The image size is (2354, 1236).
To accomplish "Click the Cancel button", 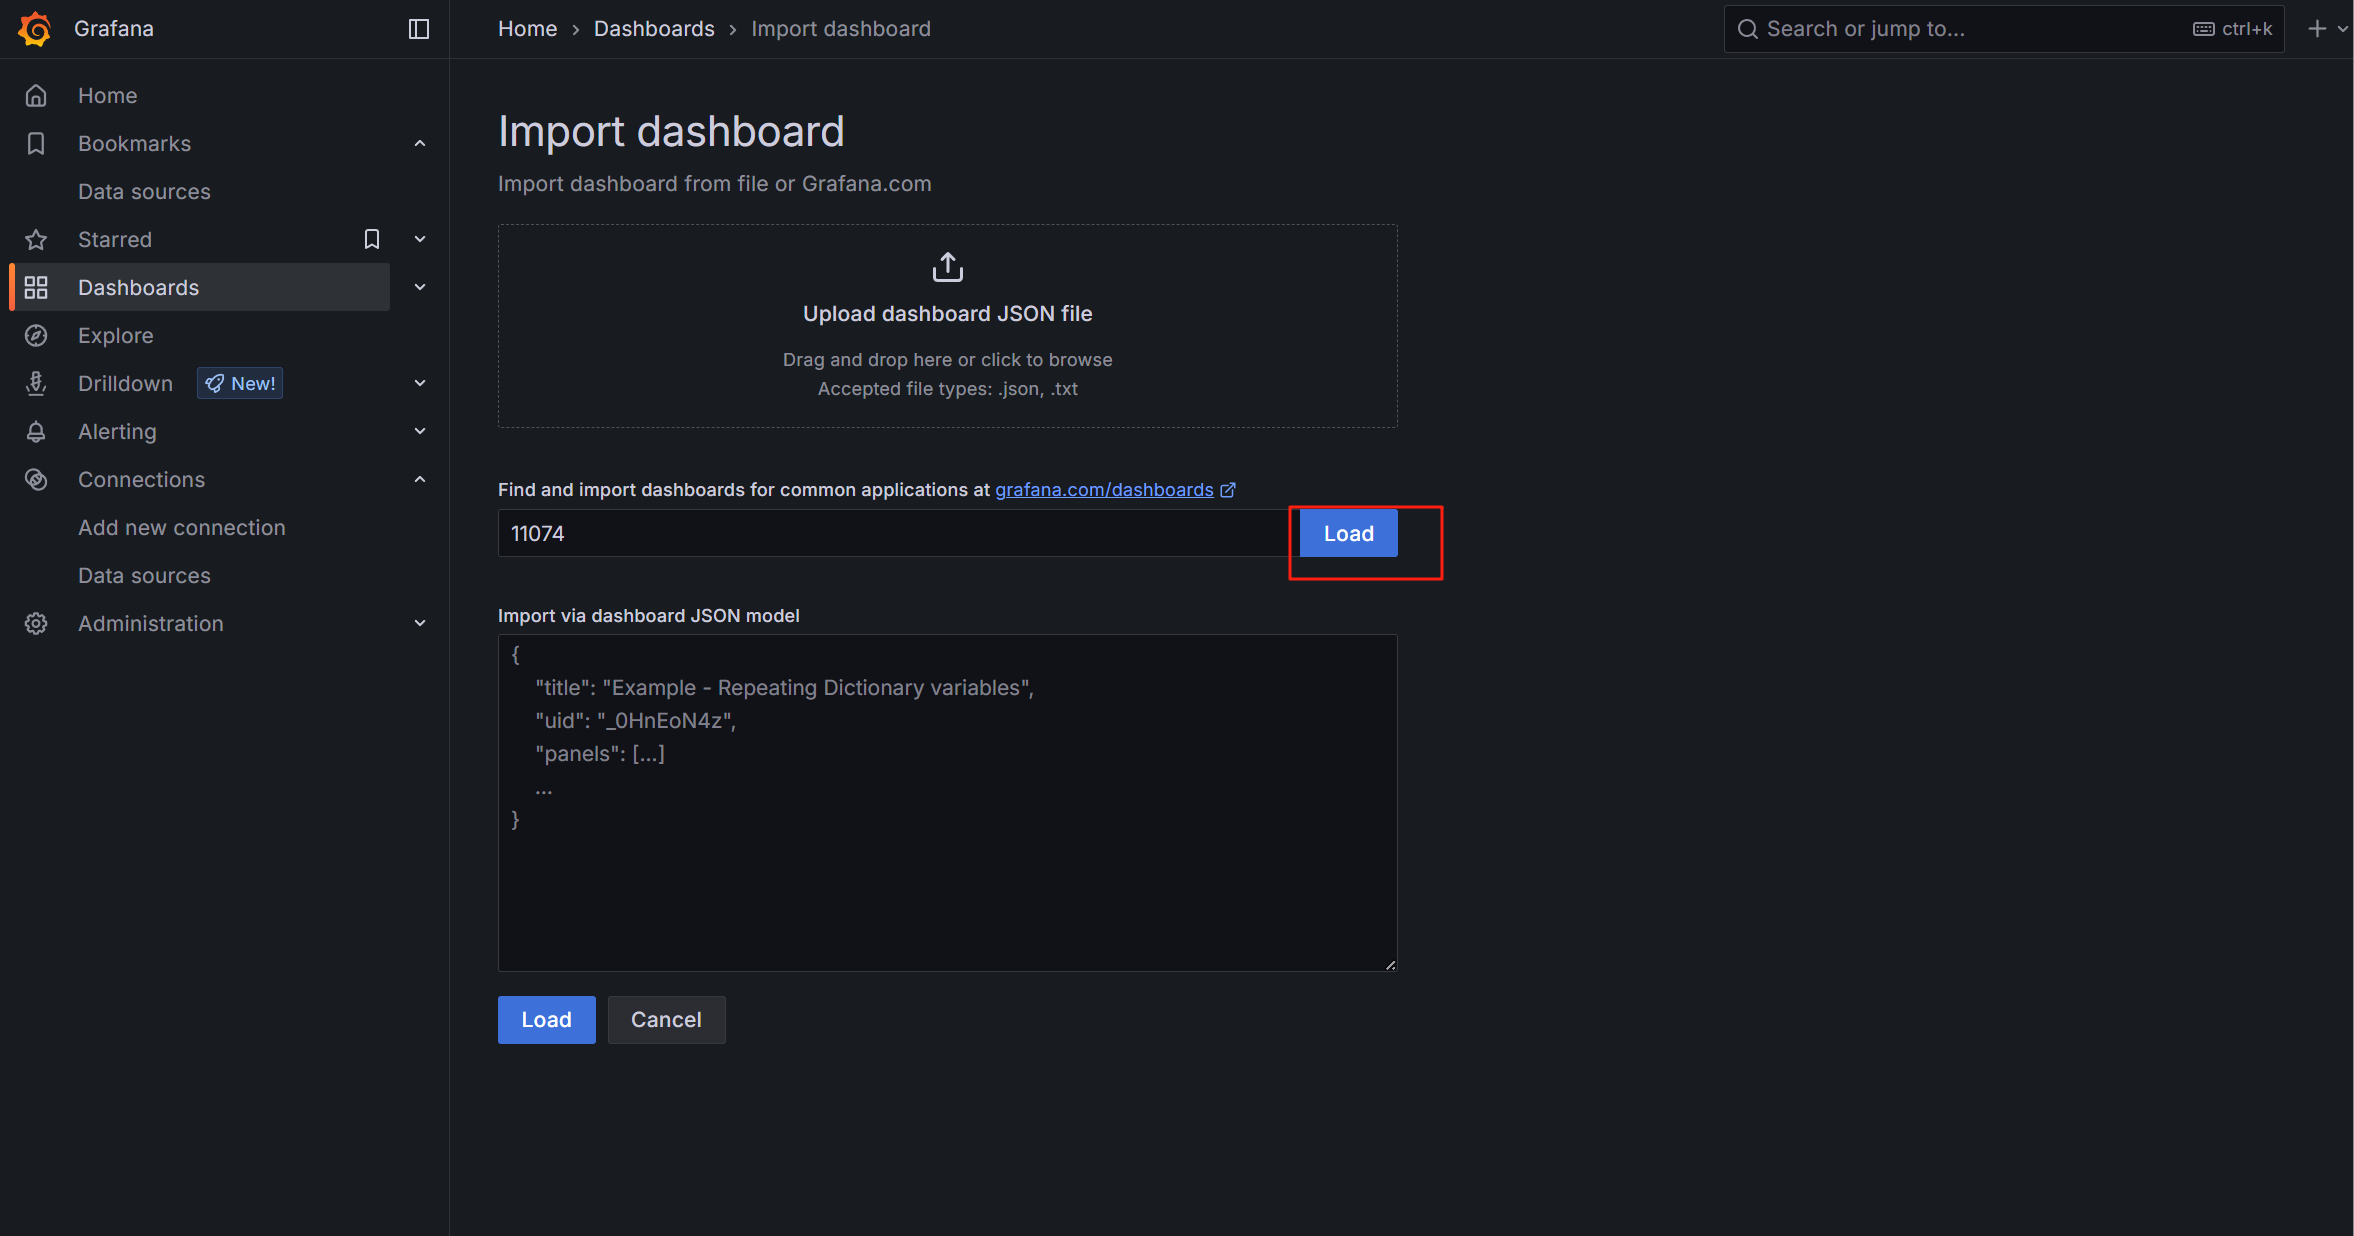I will (x=666, y=1020).
